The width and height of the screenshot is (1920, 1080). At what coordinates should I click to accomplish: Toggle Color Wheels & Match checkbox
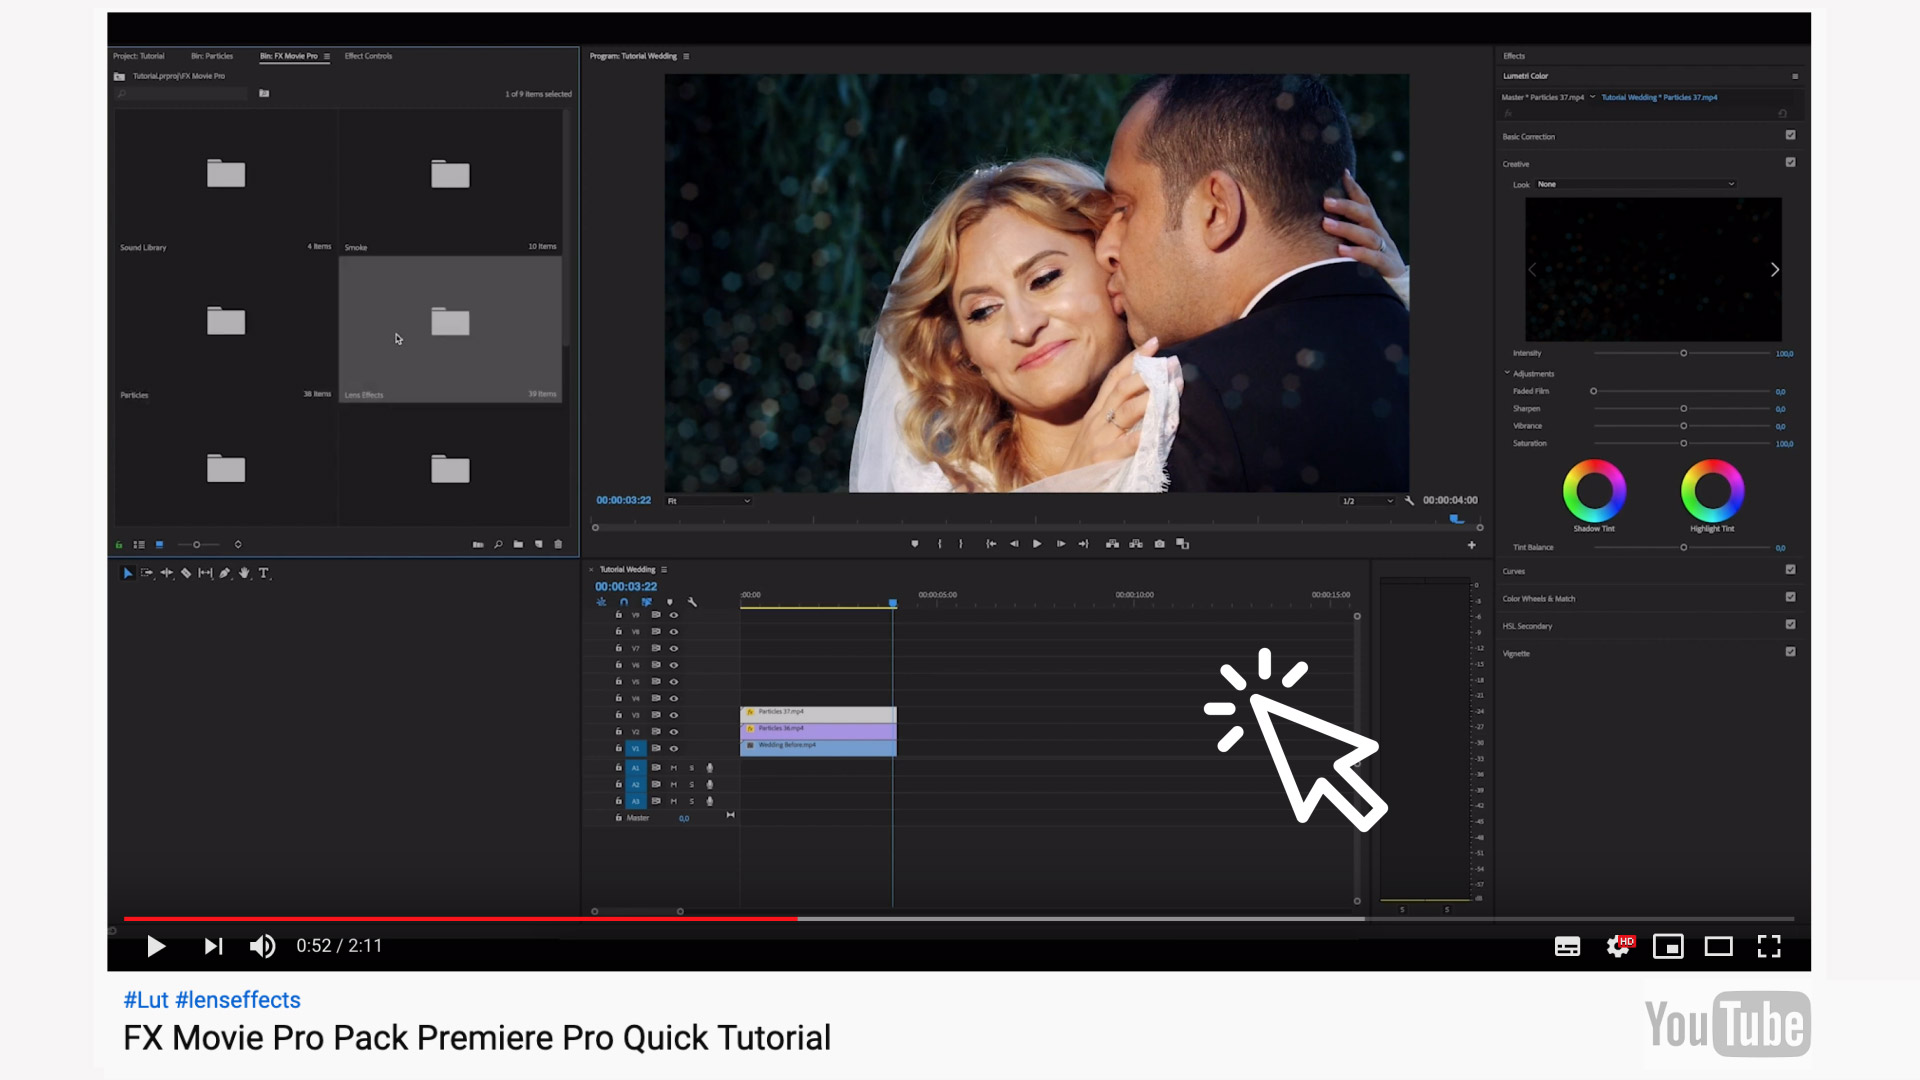[1790, 597]
